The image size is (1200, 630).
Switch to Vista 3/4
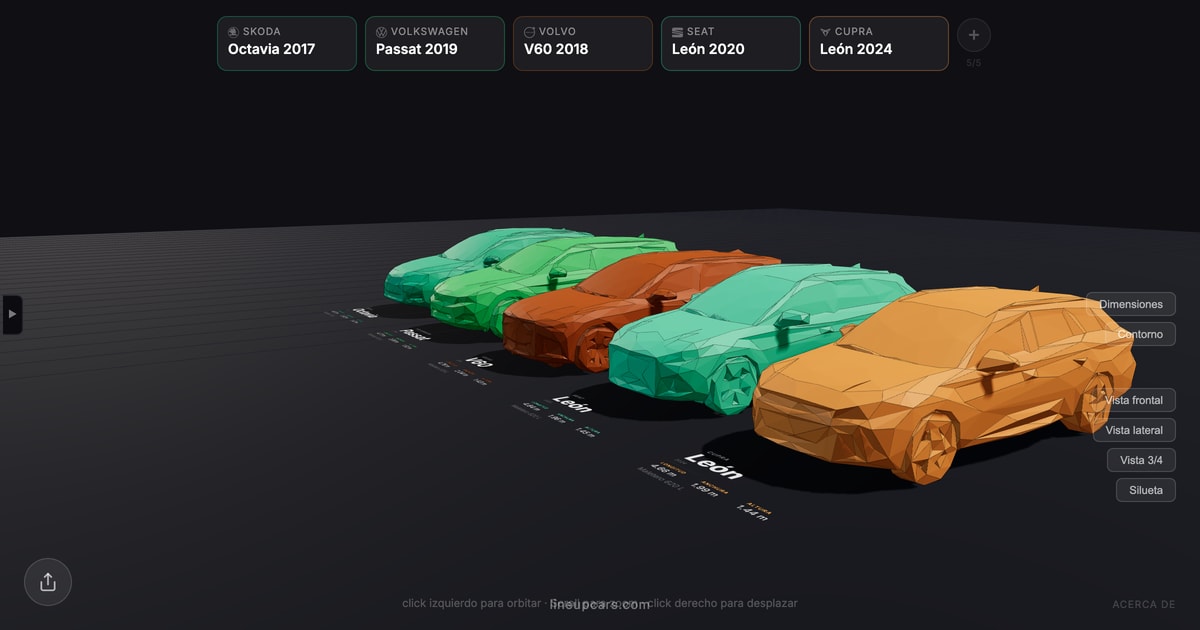coord(1141,460)
